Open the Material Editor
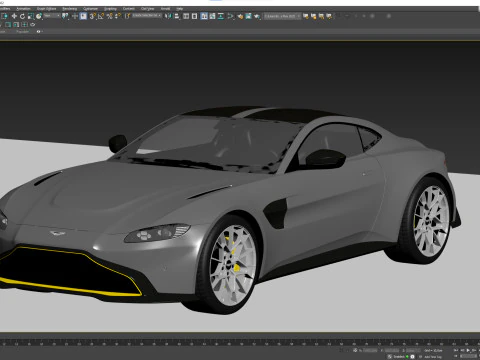 [x=230, y=16]
